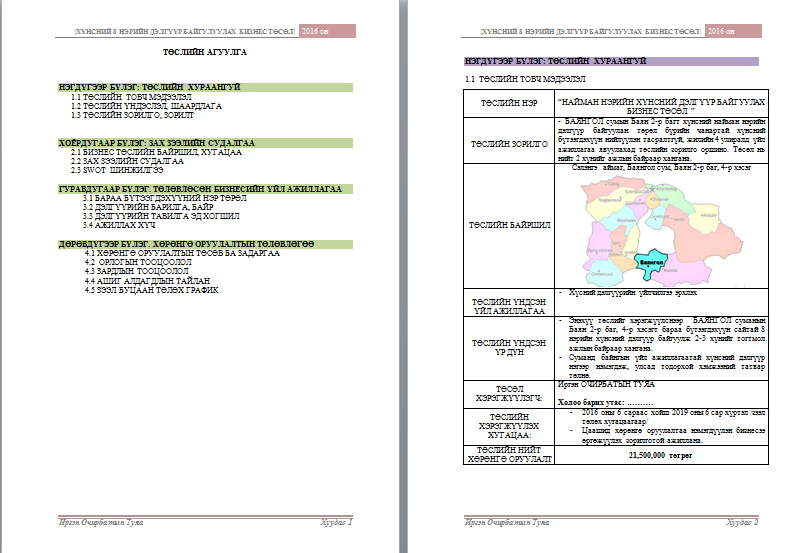
Task: Click the "ТӨСЛИЙН БАЙРШИЛ" row label cell
Action: (x=506, y=226)
